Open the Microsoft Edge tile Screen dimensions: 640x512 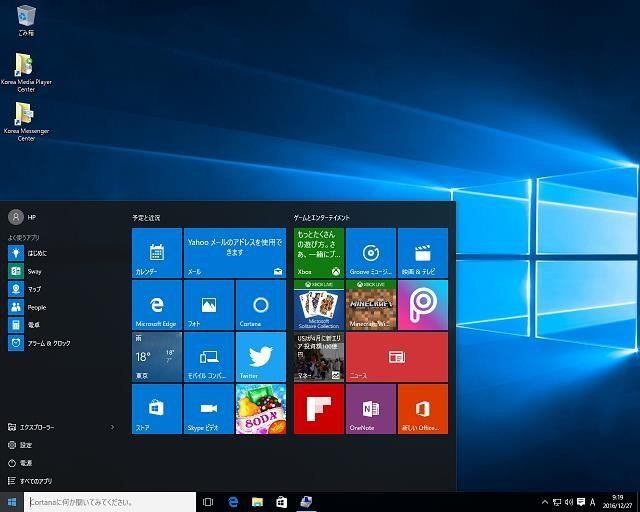click(x=157, y=305)
